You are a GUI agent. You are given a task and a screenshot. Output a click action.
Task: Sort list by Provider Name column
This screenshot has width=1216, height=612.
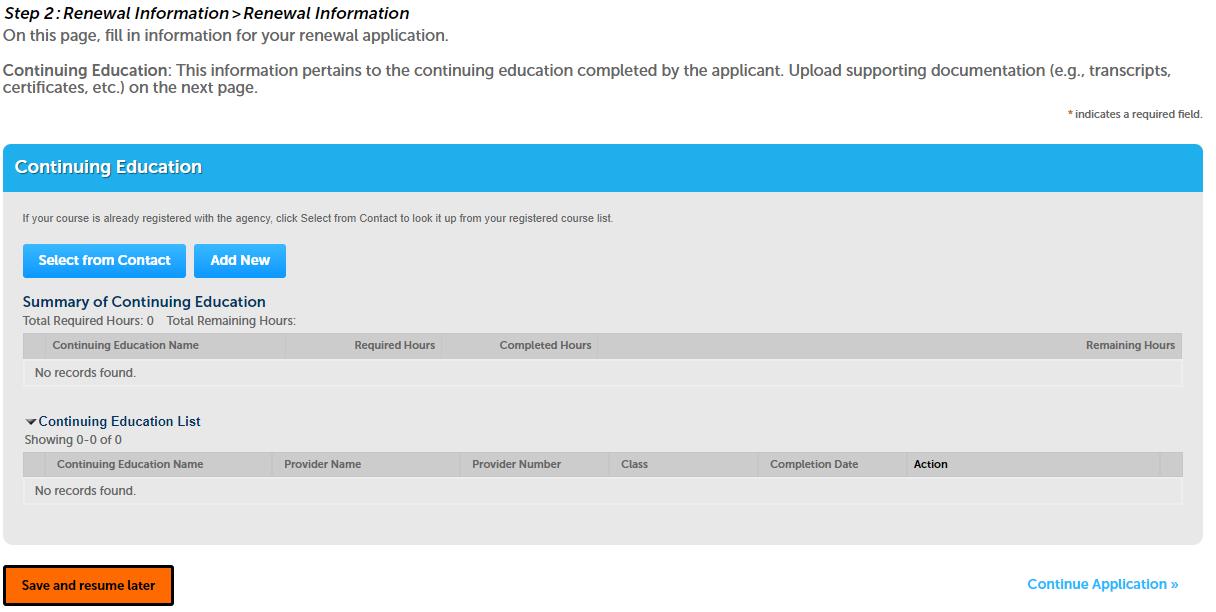[x=322, y=464]
